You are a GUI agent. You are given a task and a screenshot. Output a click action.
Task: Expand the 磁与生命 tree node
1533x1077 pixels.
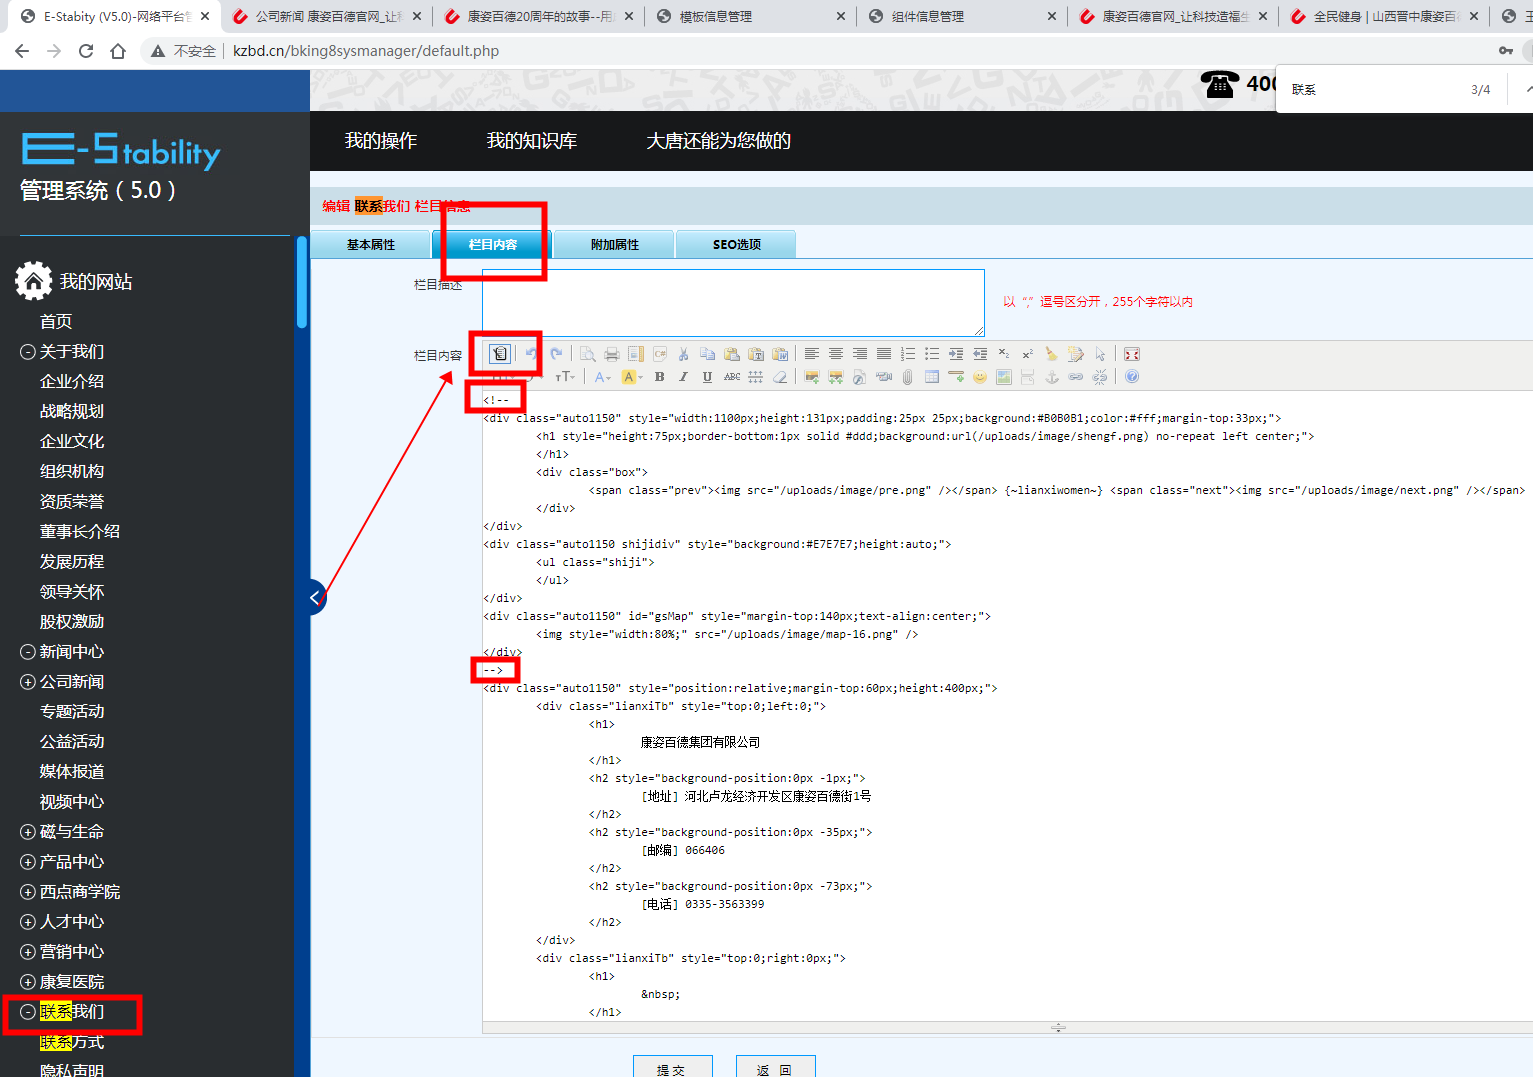click(28, 832)
